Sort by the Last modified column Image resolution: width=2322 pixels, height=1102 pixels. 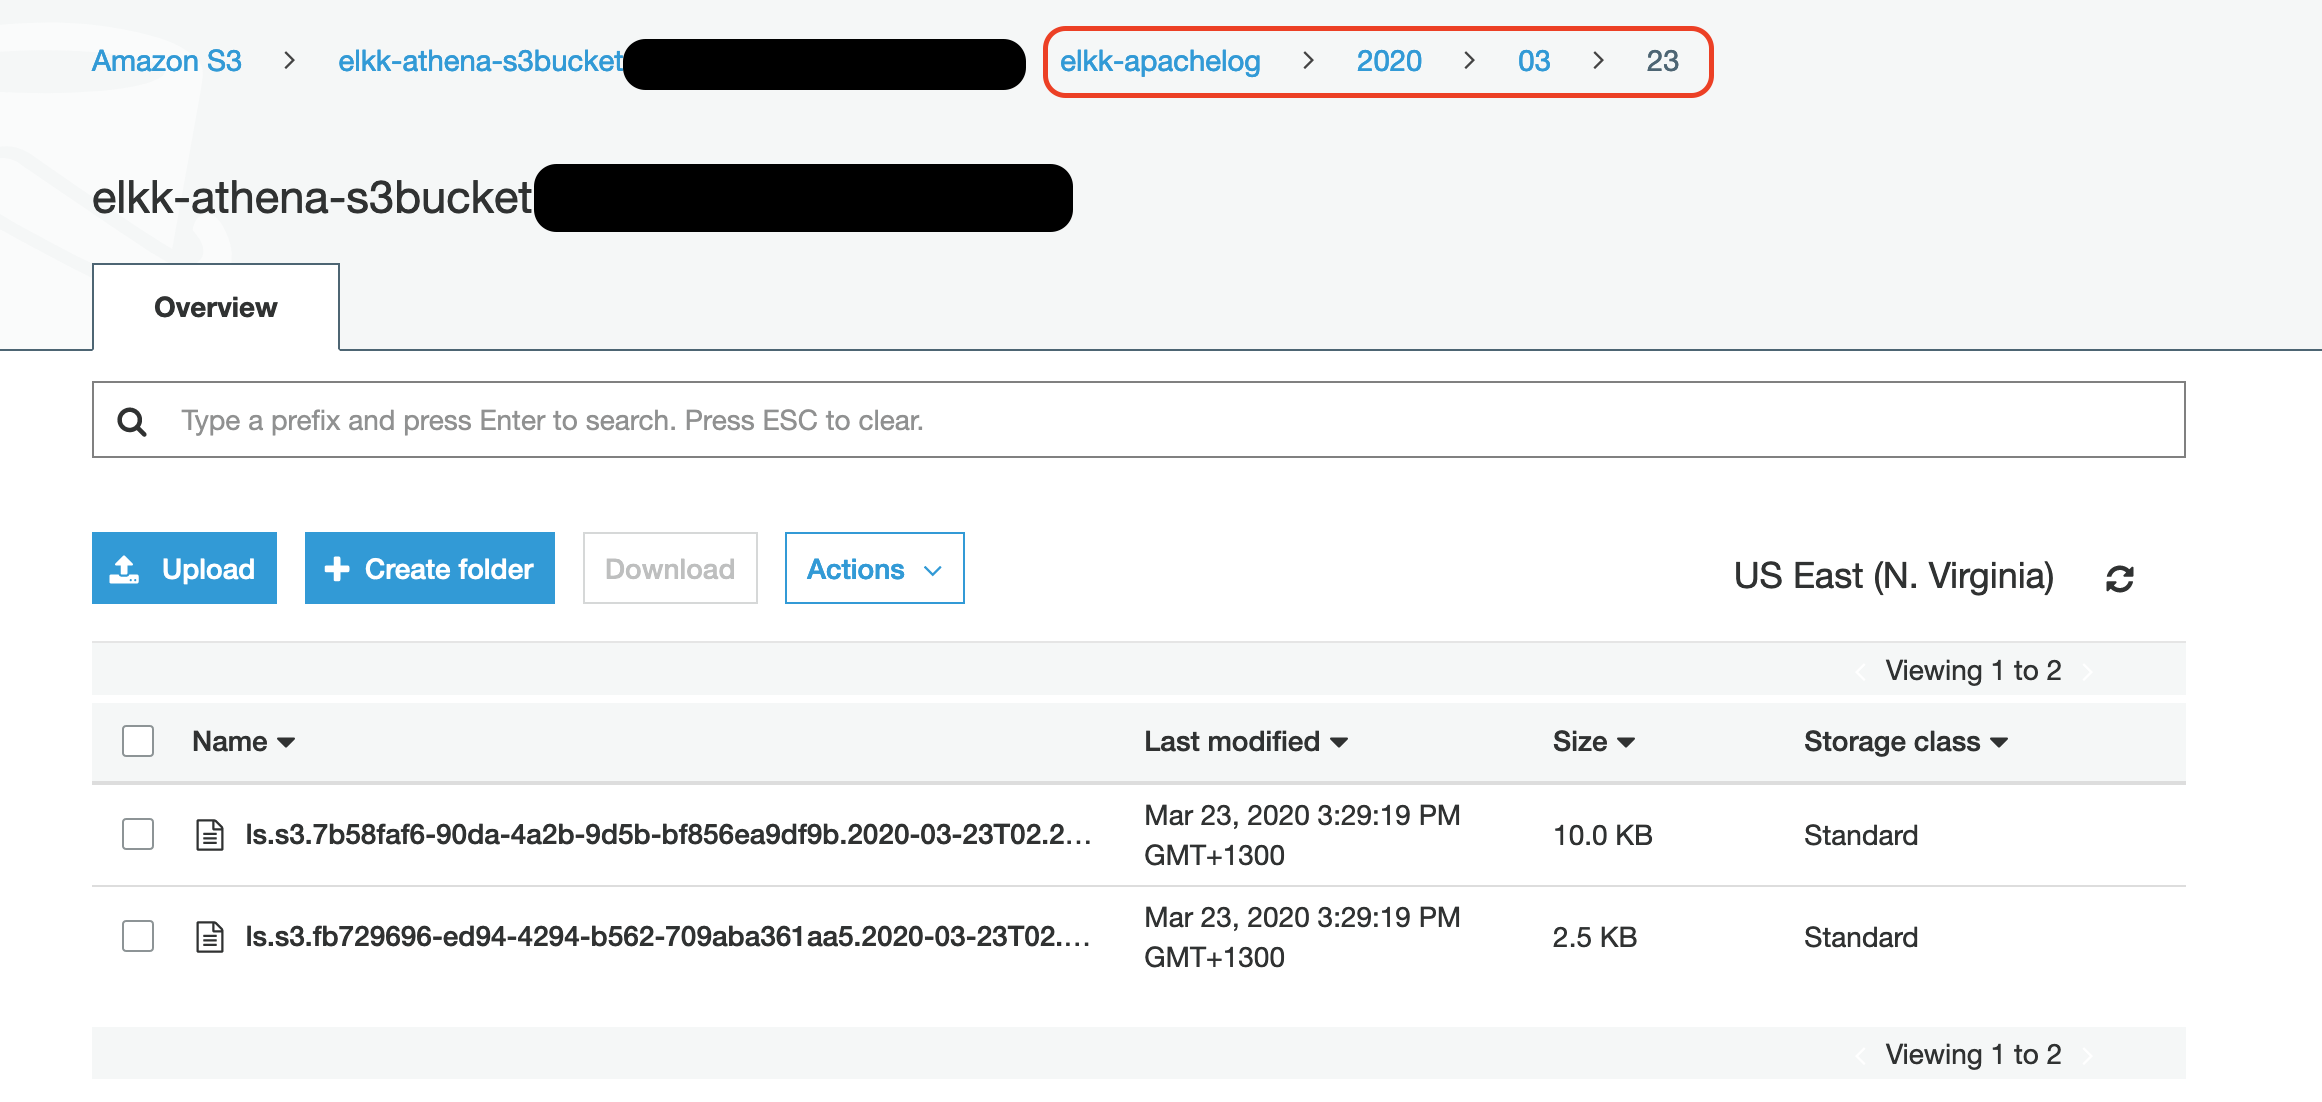(1246, 741)
